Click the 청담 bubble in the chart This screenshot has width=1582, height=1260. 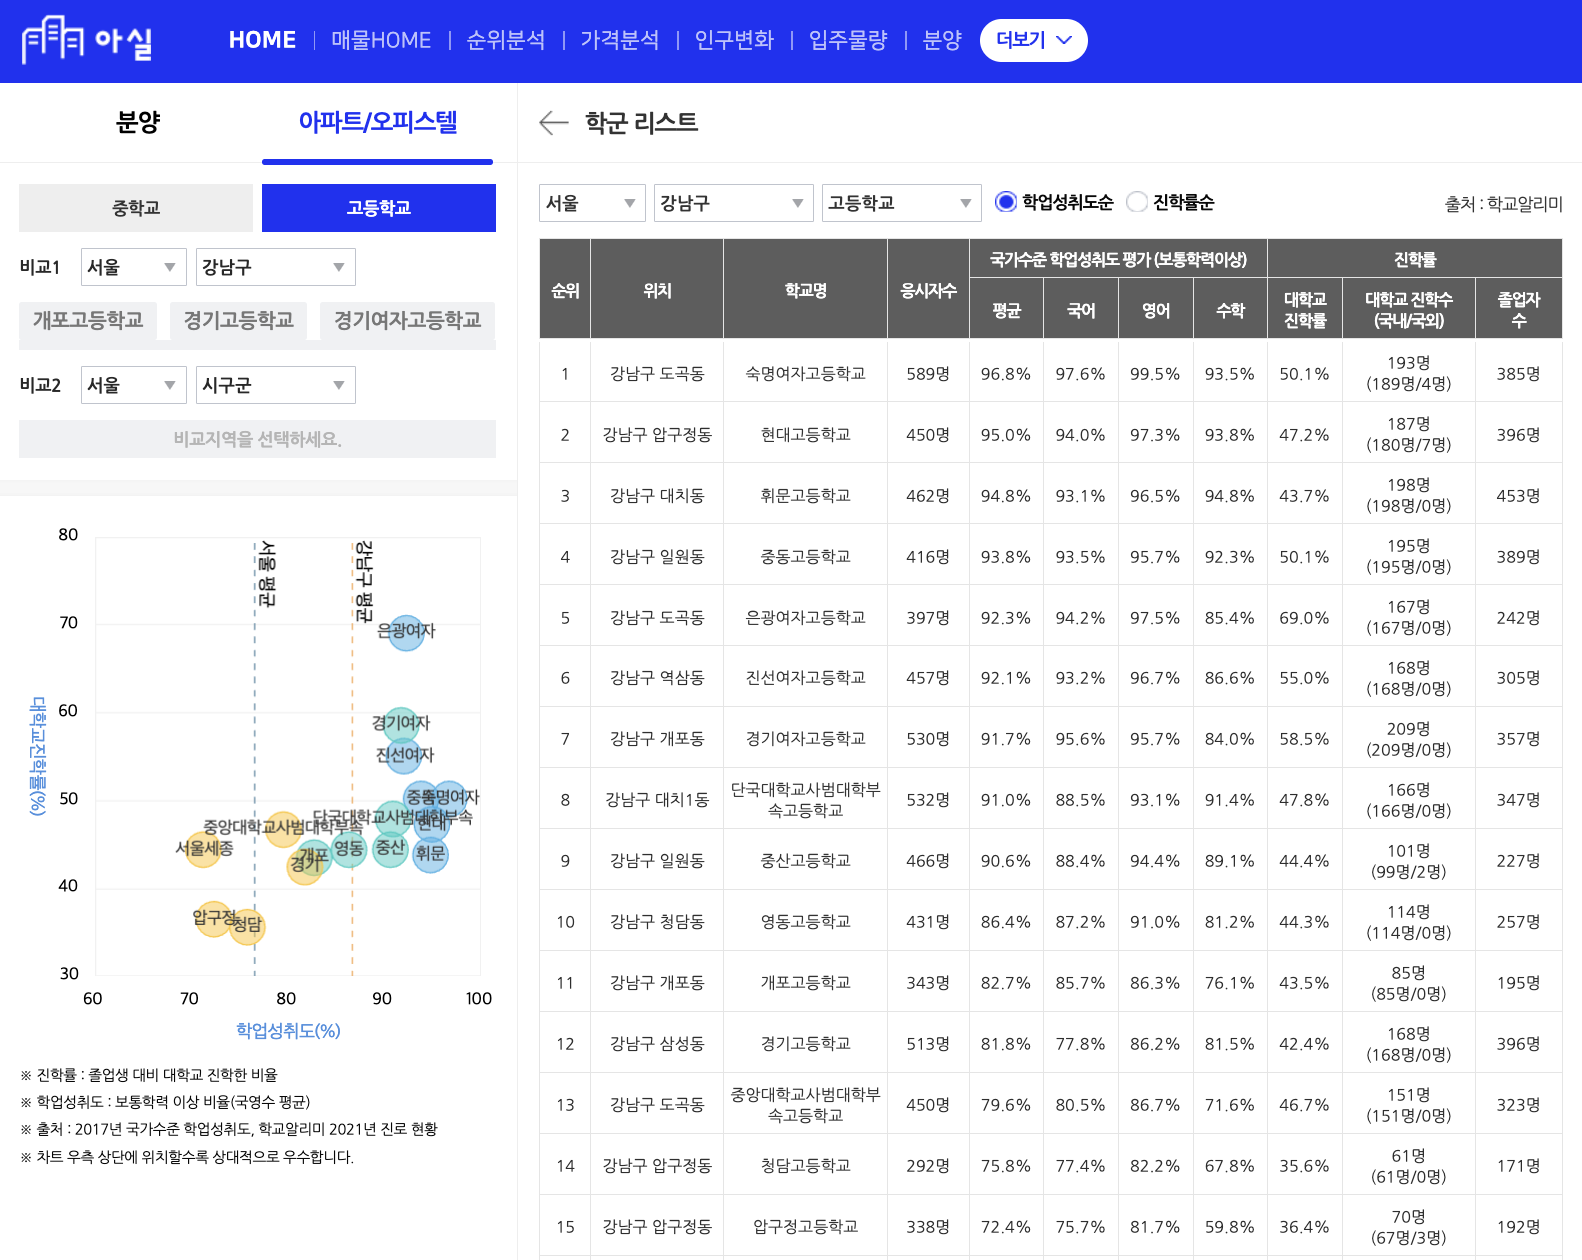[x=246, y=926]
